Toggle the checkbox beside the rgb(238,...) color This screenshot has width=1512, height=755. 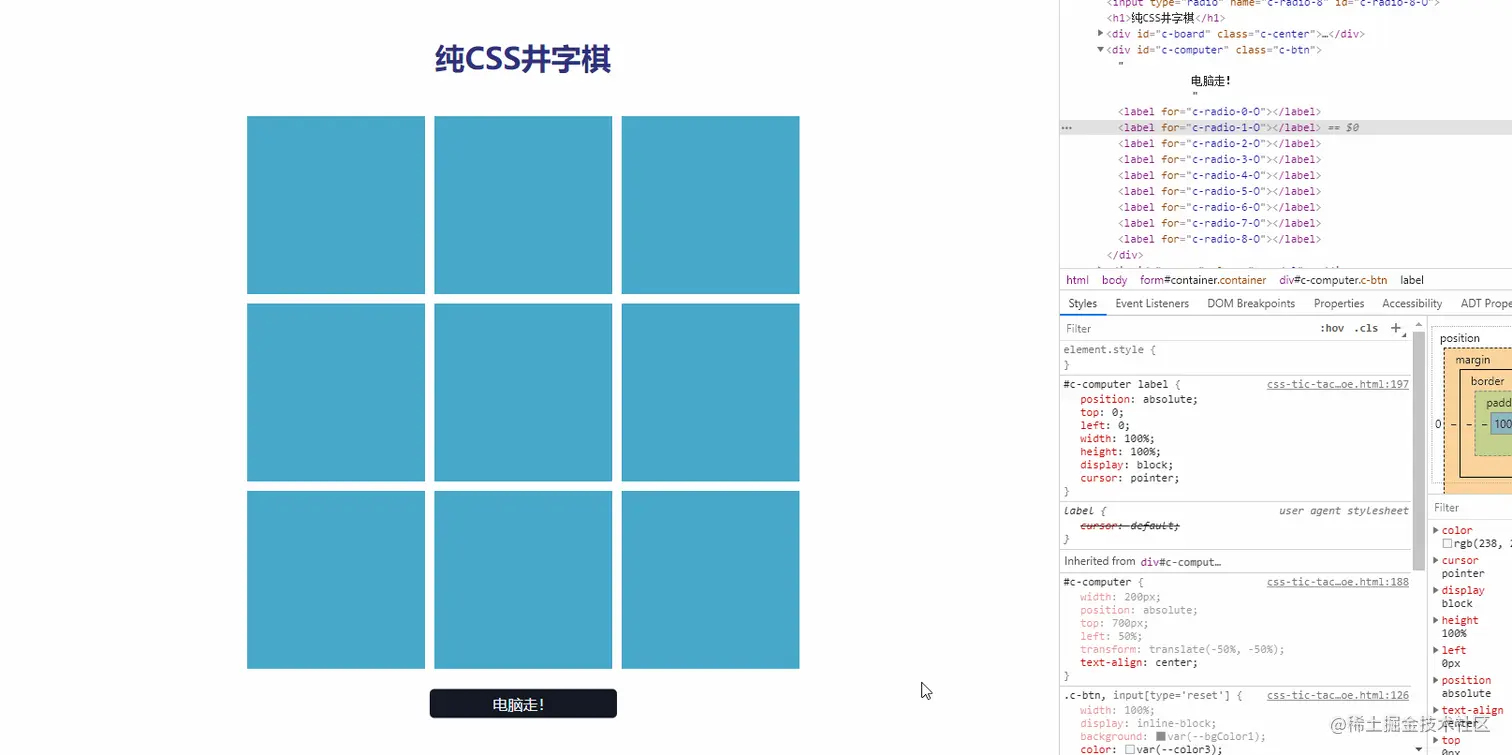tap(1446, 543)
